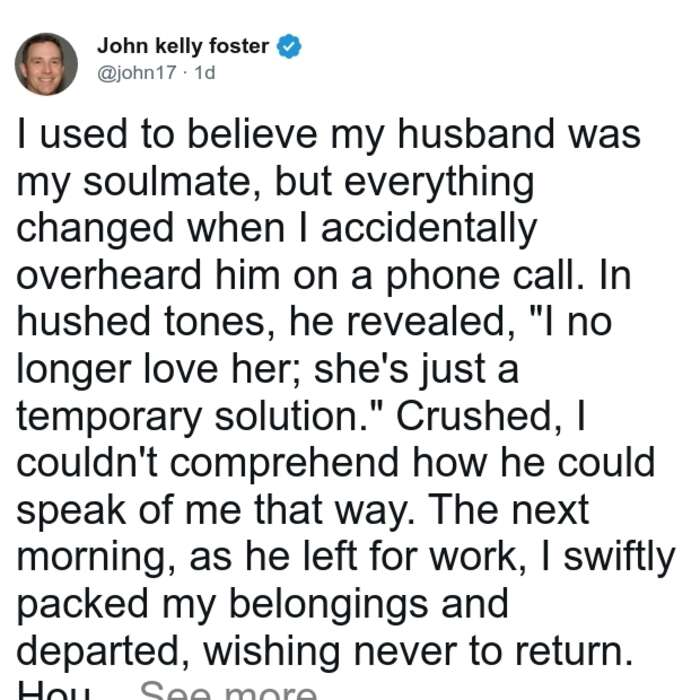Open the John kelly foster display name
Screen dimensions: 700x700
183,46
